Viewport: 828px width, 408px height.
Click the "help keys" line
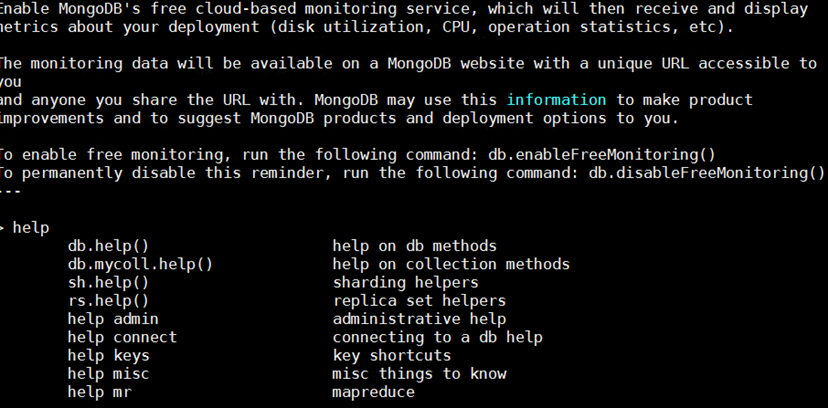pyautogui.click(x=108, y=356)
